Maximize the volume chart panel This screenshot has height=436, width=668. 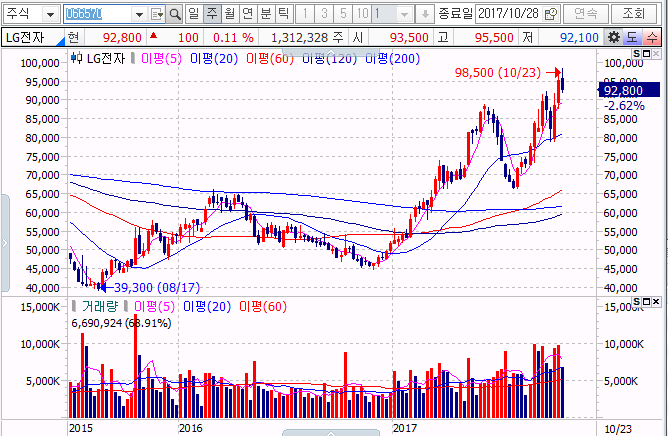(x=646, y=302)
